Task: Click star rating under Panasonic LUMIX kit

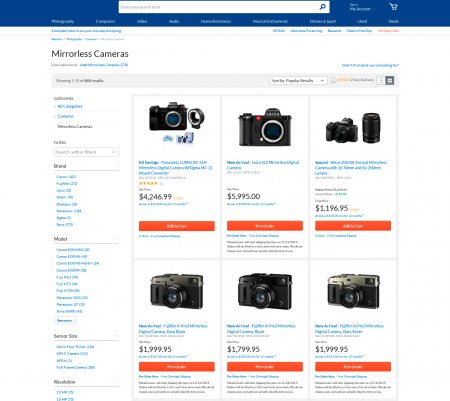Action: tap(149, 183)
